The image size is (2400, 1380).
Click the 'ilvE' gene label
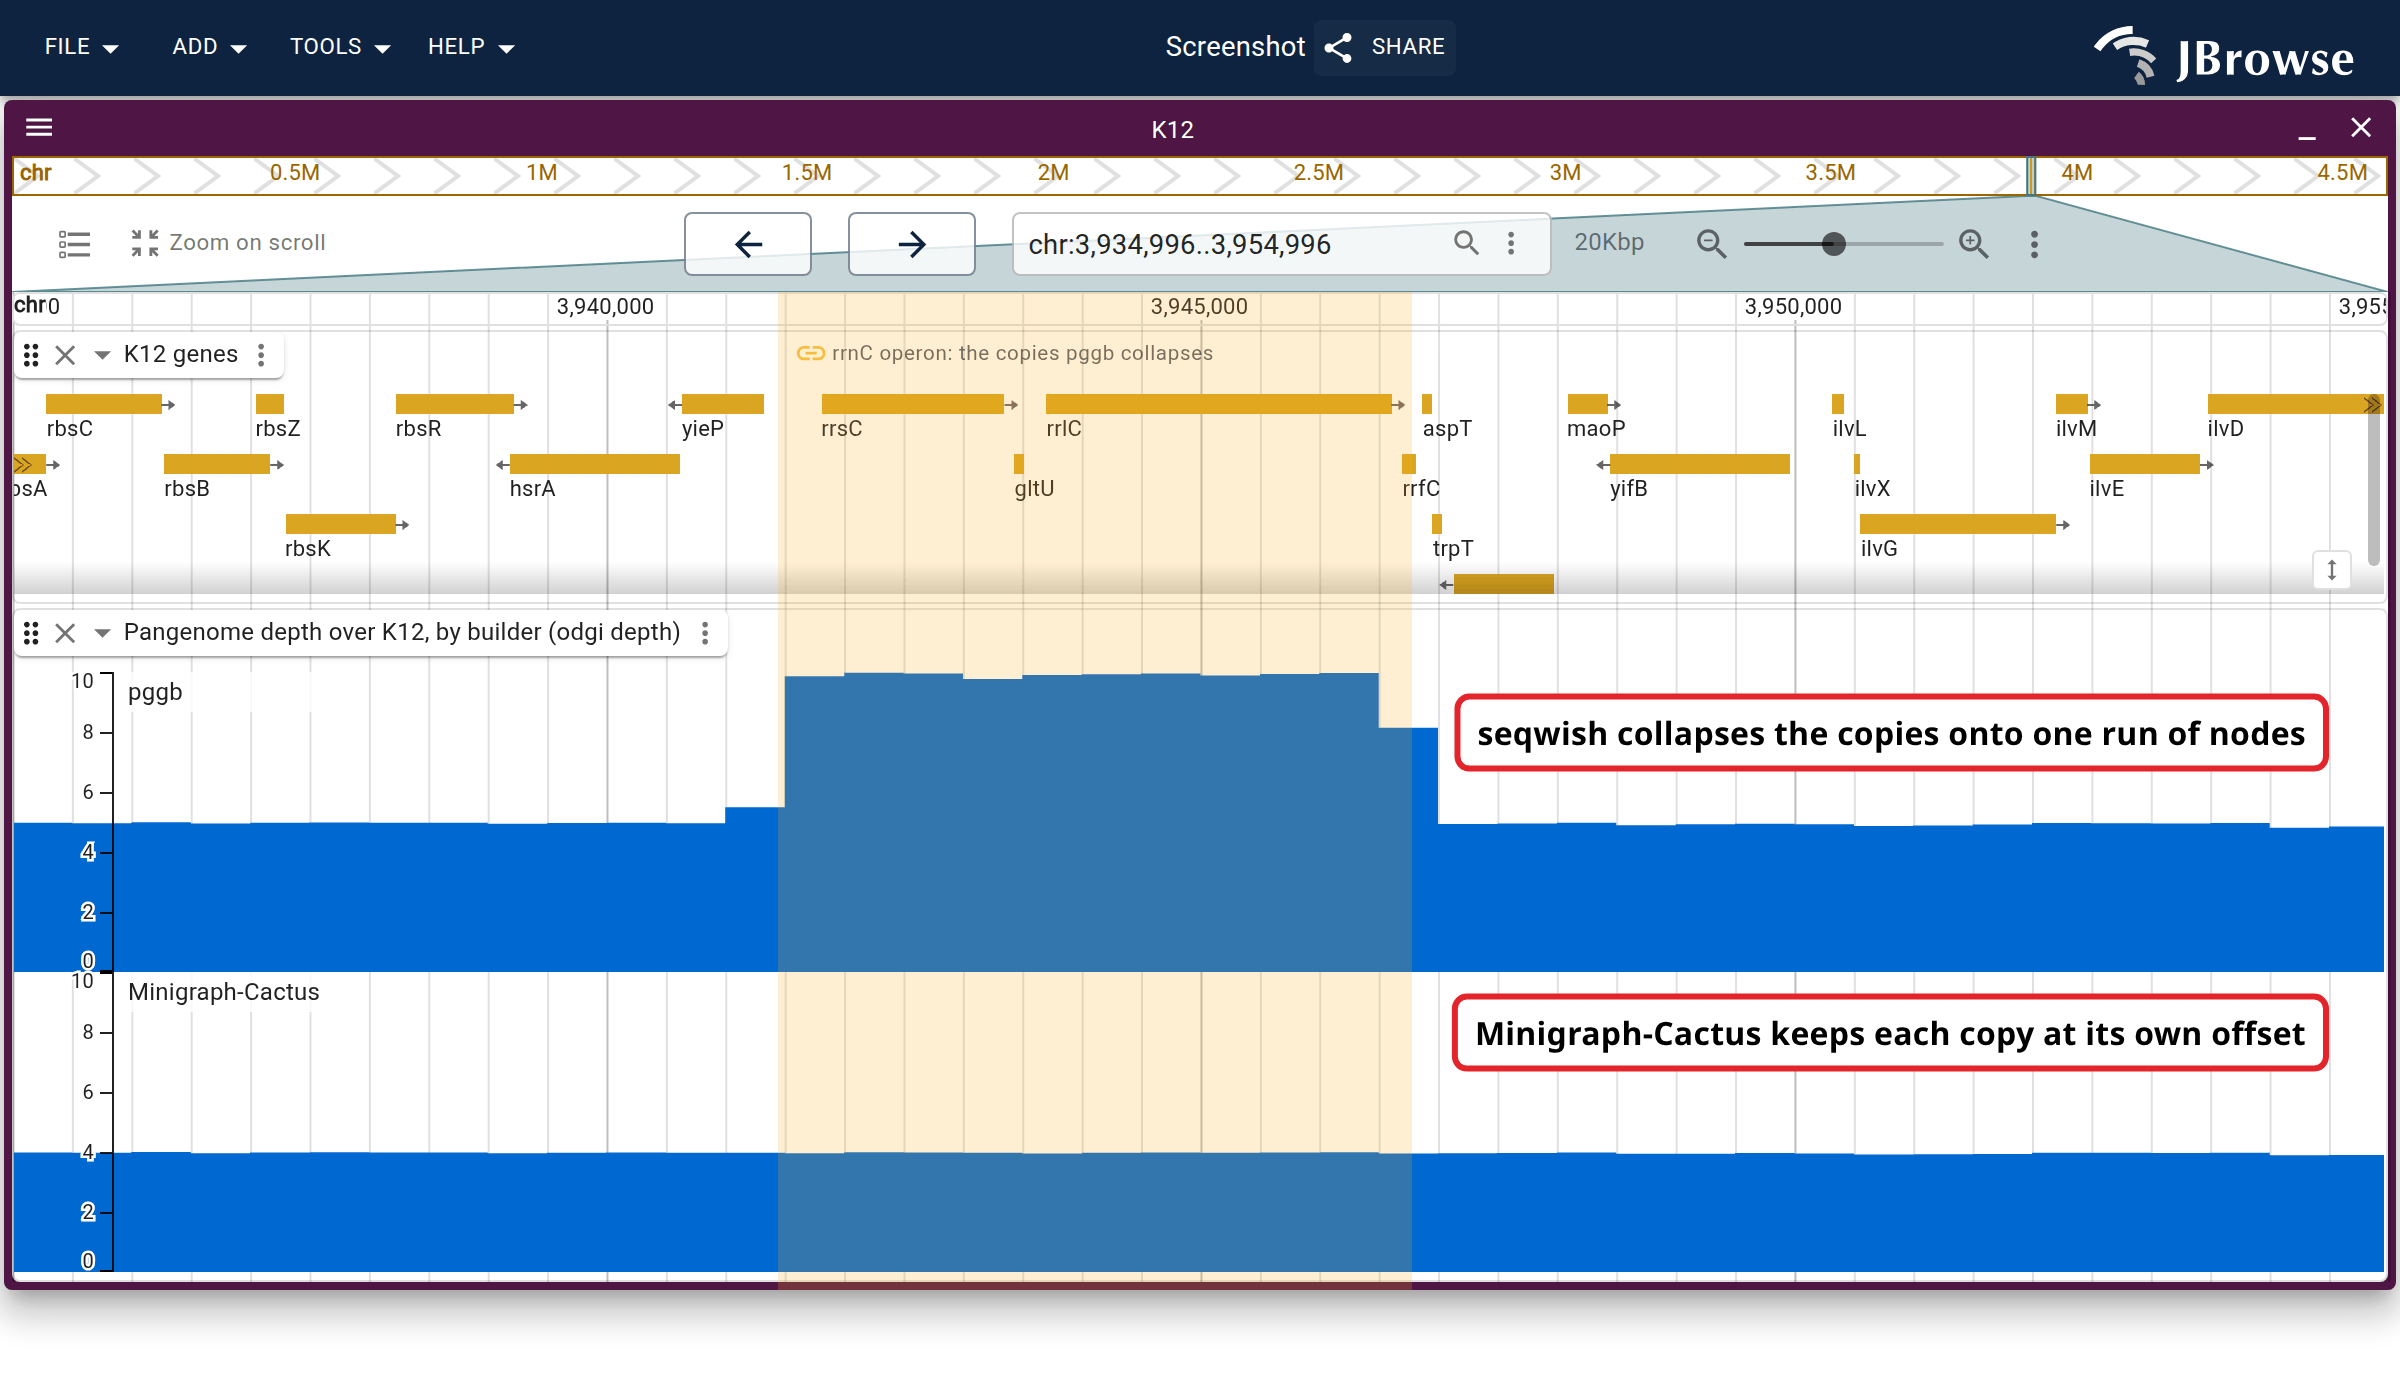(x=2107, y=489)
